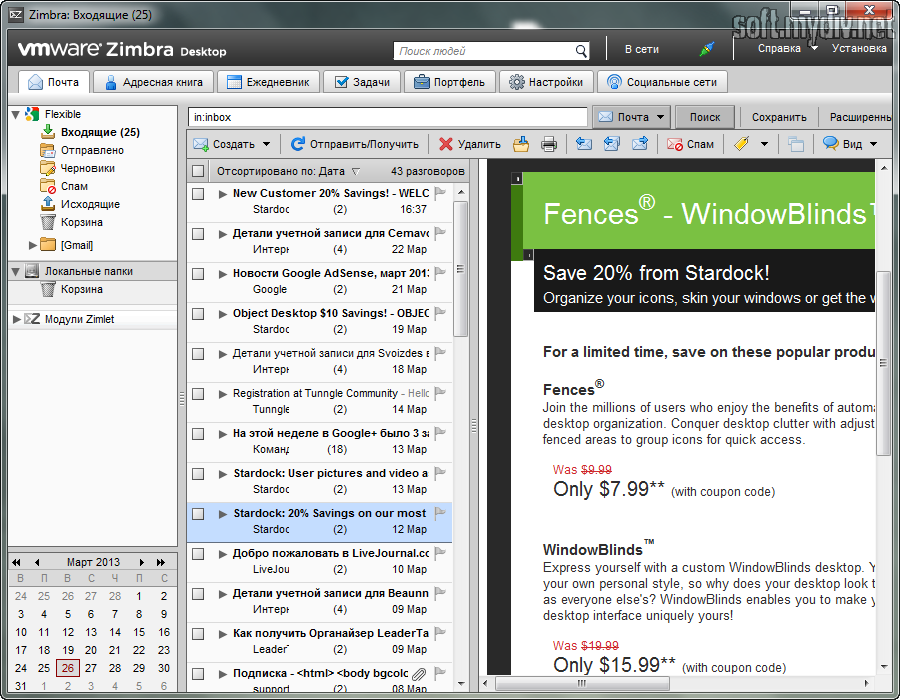Check the Добро пожаловать в LiveJournal message
Screen dimensions: 900x700
(198, 554)
